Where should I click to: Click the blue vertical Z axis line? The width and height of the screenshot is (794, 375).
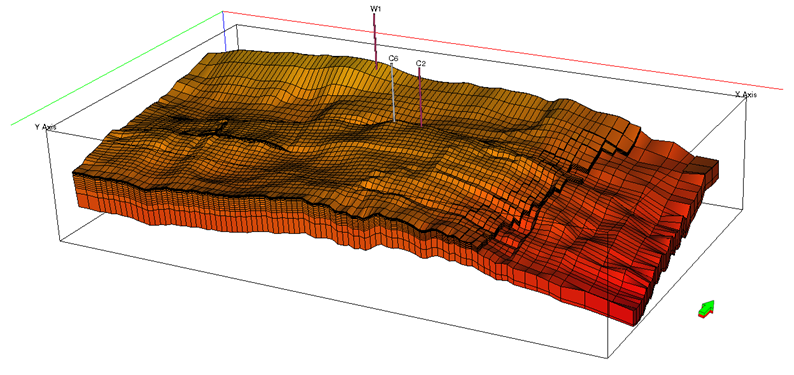point(224,30)
